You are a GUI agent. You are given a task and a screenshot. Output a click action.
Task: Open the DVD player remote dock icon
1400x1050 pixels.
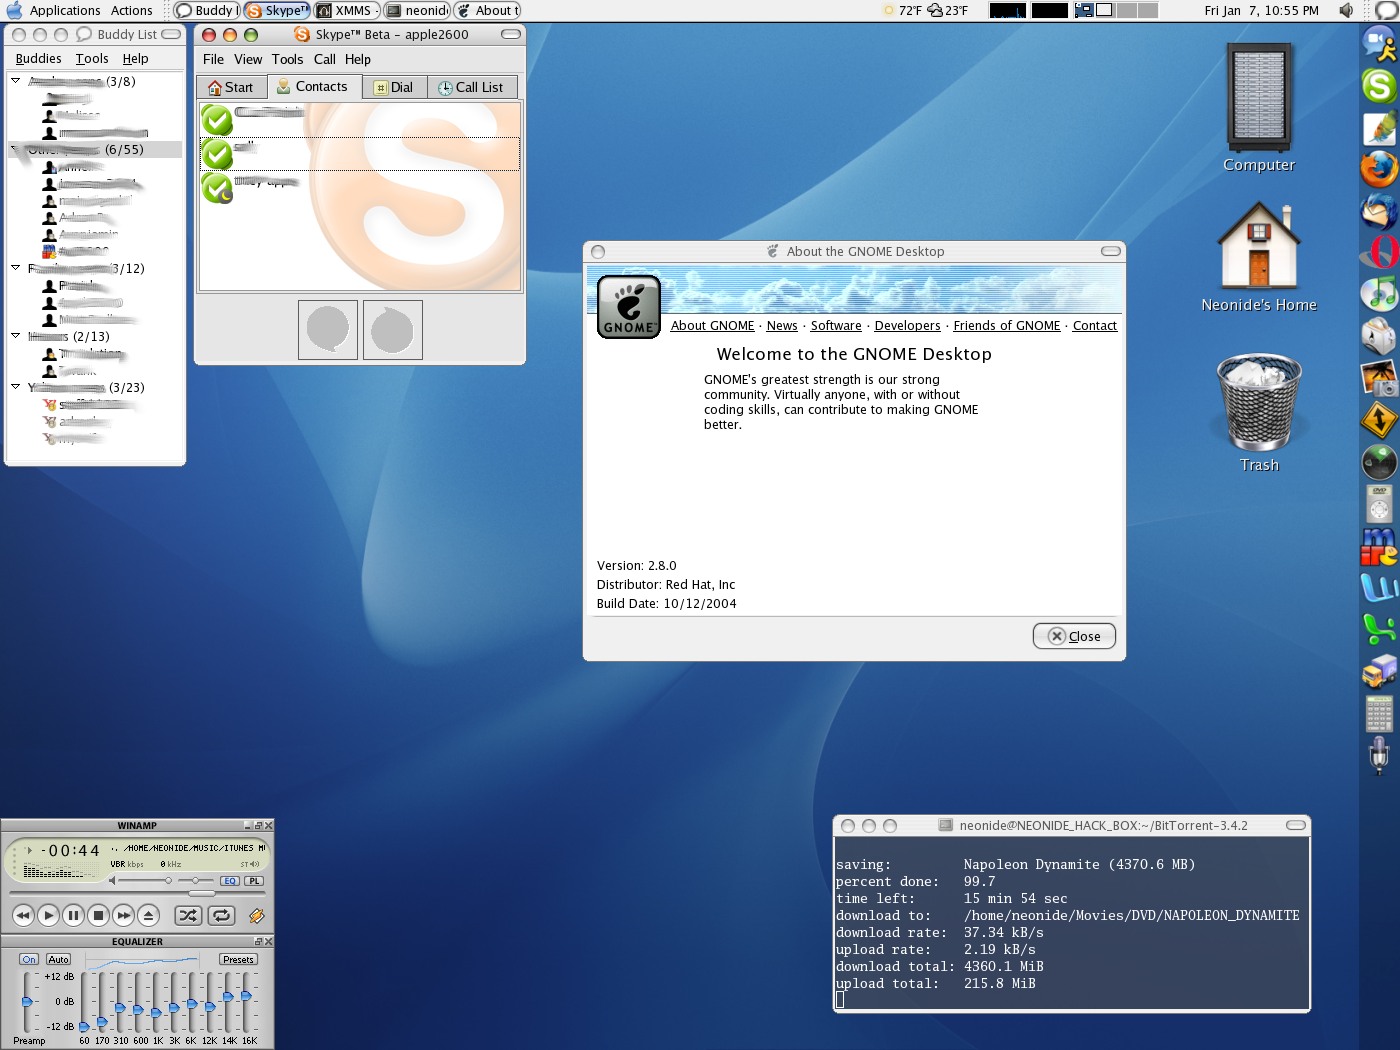1379,504
